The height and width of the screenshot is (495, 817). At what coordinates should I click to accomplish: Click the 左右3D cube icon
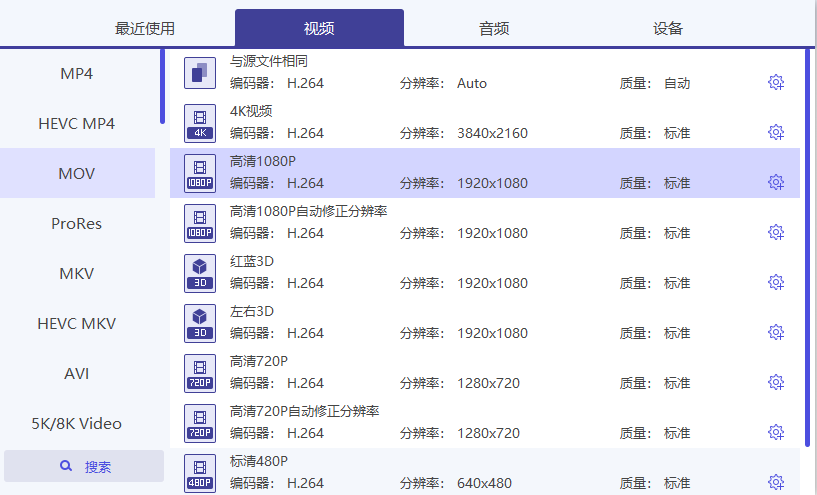coord(200,323)
